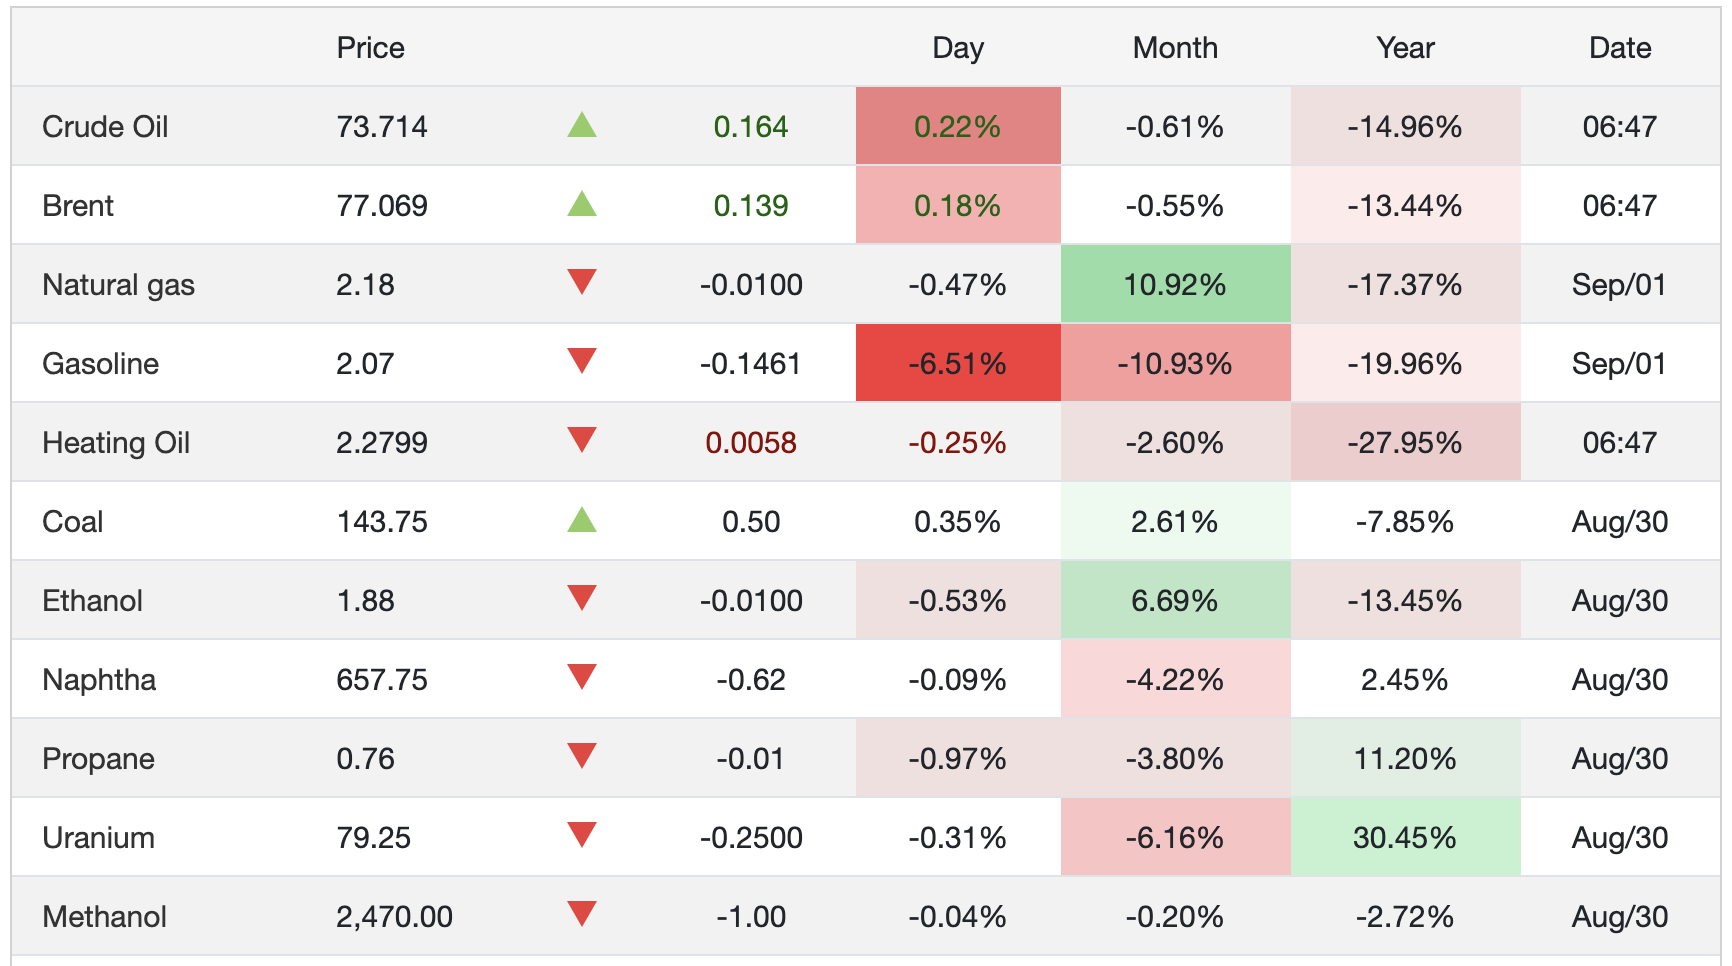The image size is (1732, 966).
Task: Open the Heating Oil commodity link
Action: (x=116, y=443)
